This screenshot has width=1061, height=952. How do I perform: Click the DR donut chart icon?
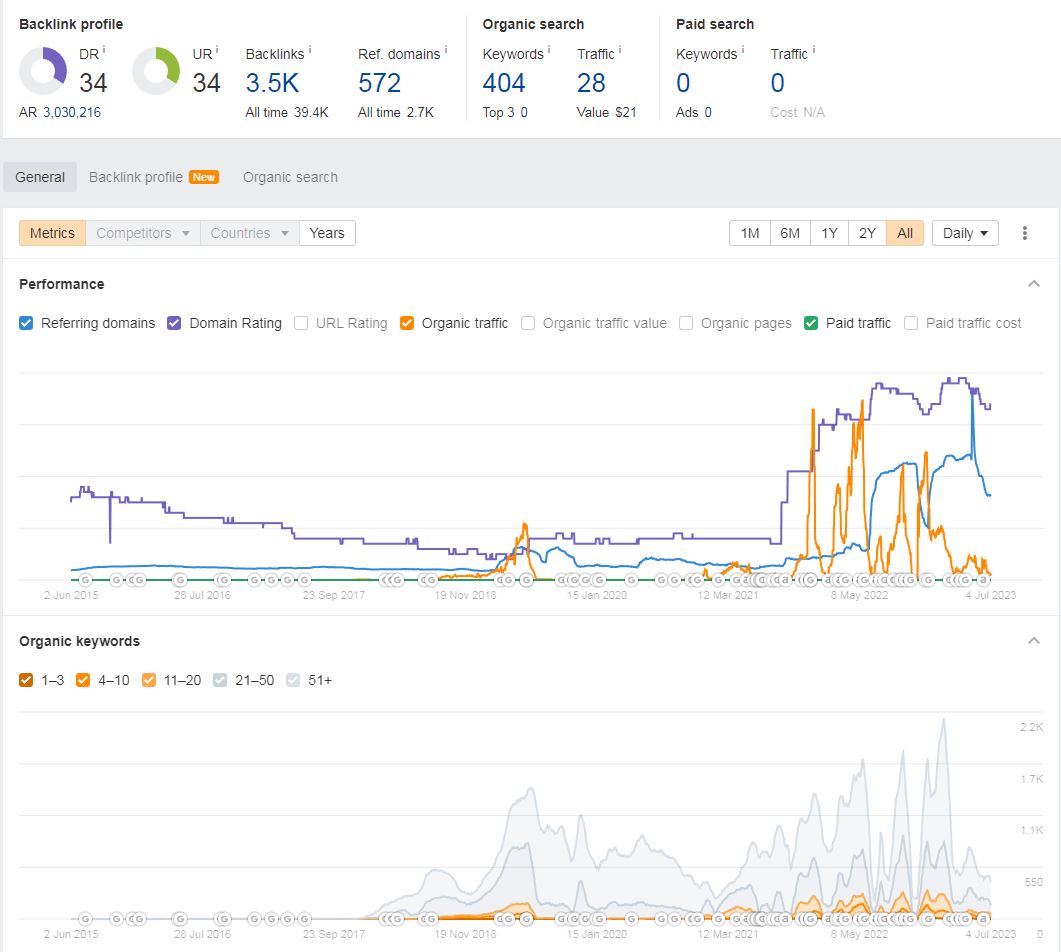[x=43, y=71]
